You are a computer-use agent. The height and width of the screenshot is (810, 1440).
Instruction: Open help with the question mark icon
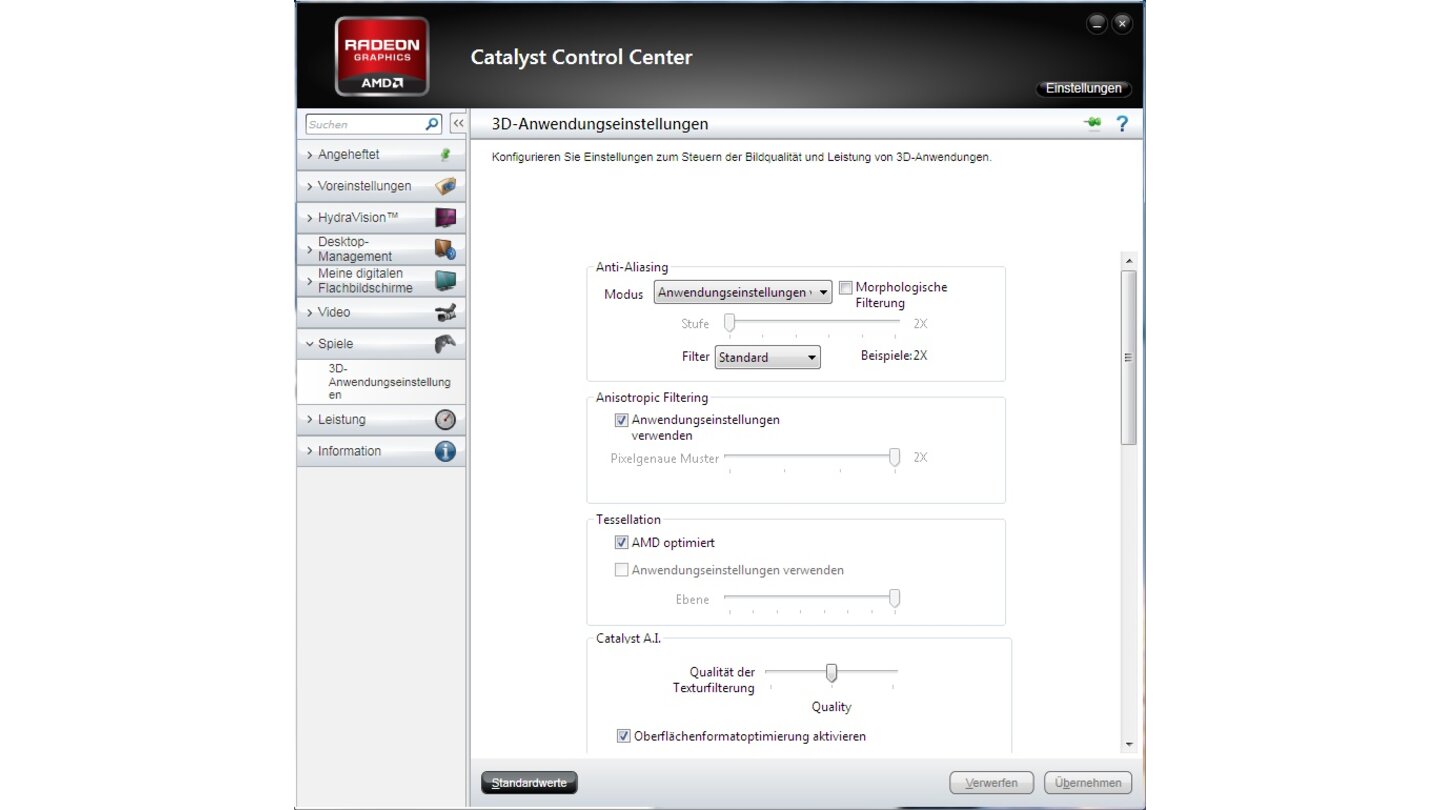1122,124
